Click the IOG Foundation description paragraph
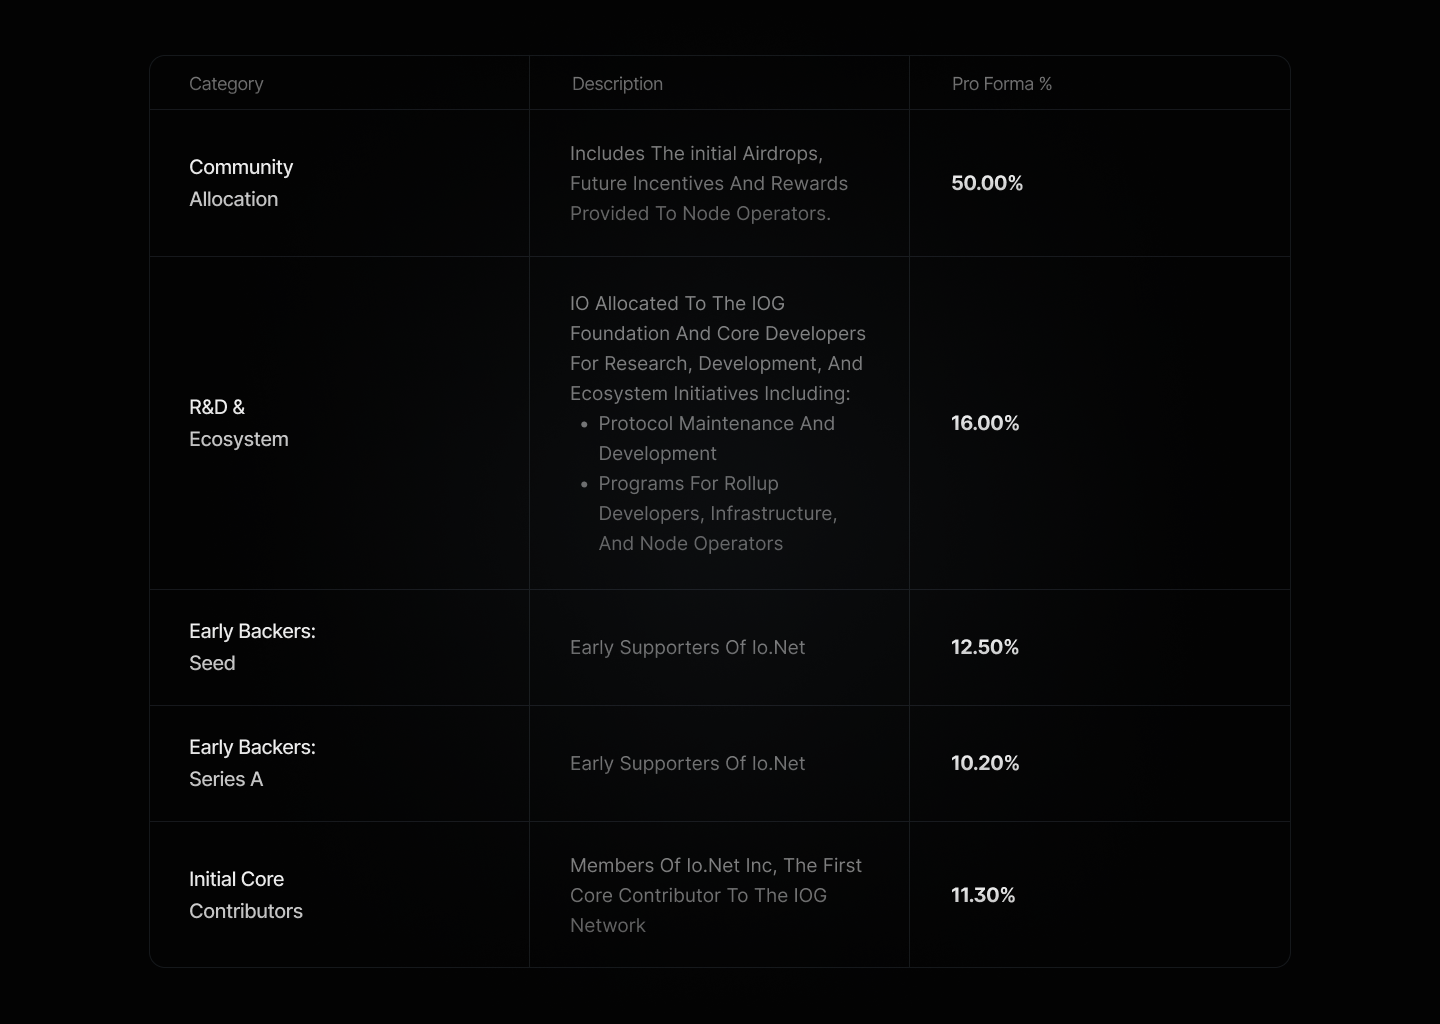 tap(717, 348)
